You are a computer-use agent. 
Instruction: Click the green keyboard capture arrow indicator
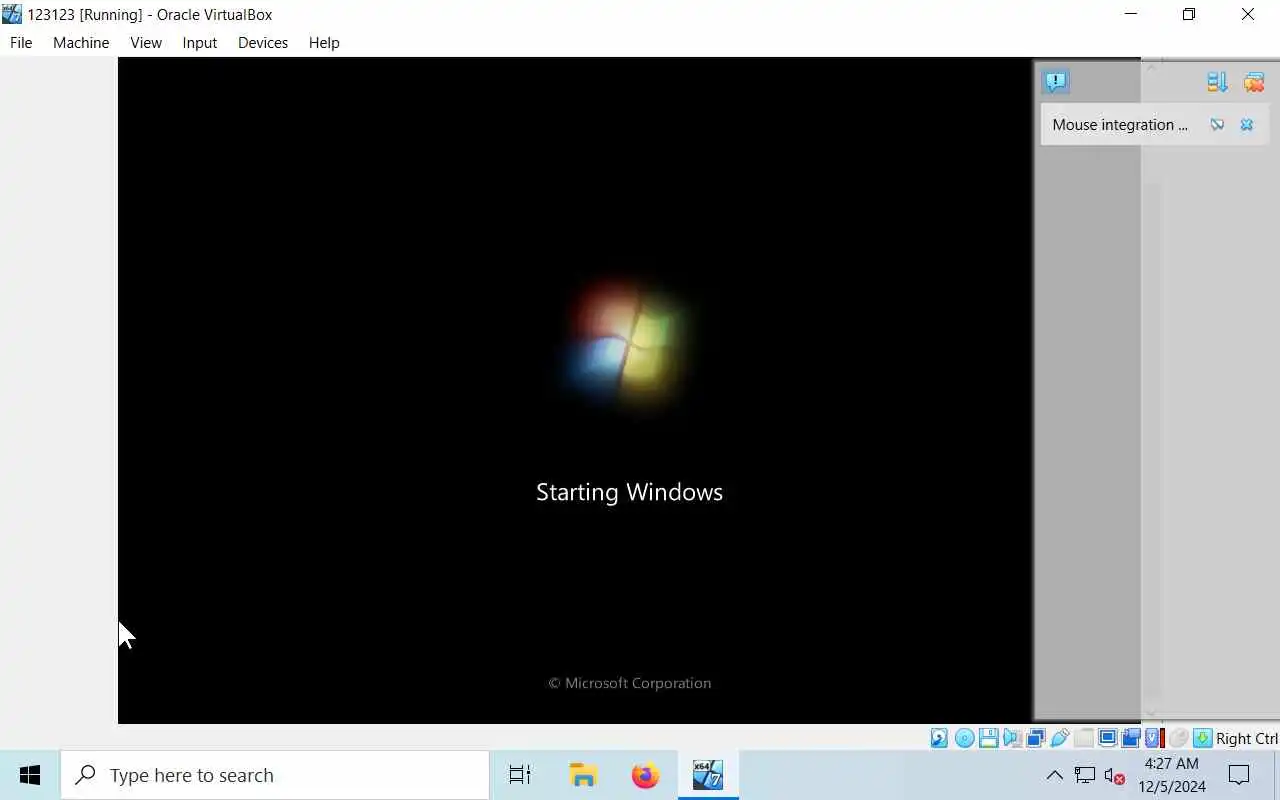tap(1203, 738)
